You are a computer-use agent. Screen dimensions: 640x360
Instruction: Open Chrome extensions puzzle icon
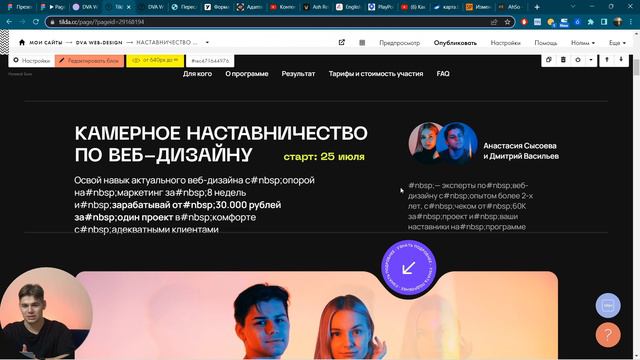(591, 22)
